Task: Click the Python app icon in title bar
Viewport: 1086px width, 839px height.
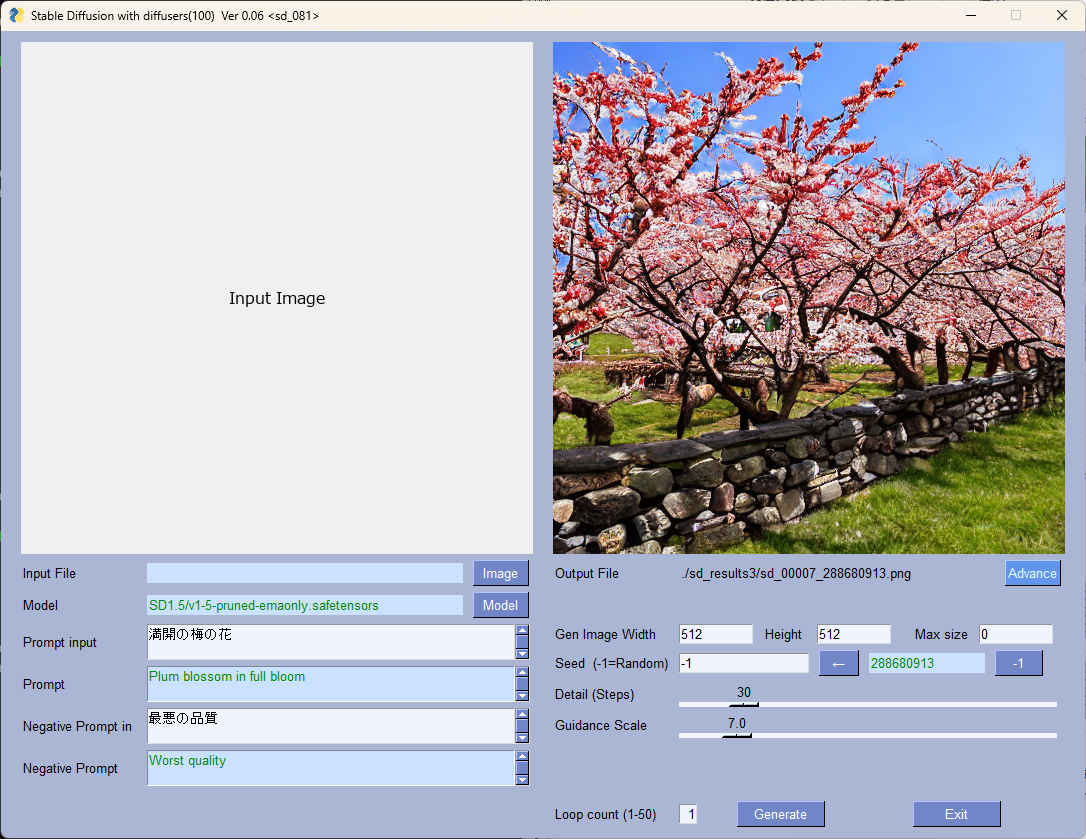Action: click(16, 15)
